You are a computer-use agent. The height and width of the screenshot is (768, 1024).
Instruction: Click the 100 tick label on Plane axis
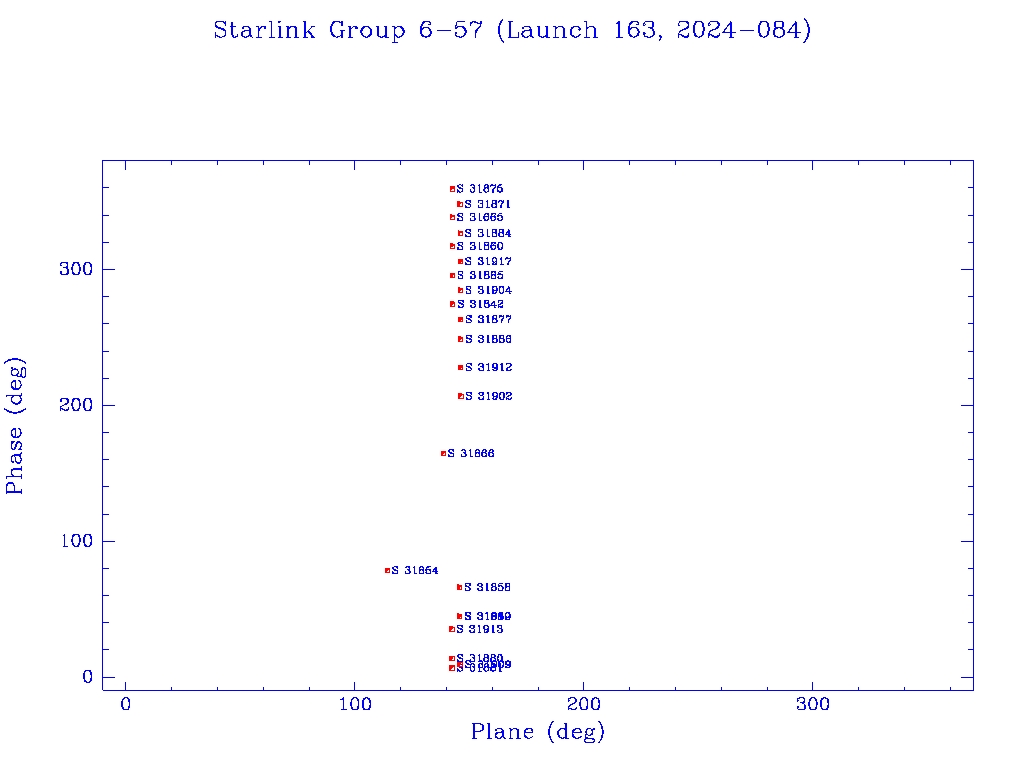coord(355,704)
